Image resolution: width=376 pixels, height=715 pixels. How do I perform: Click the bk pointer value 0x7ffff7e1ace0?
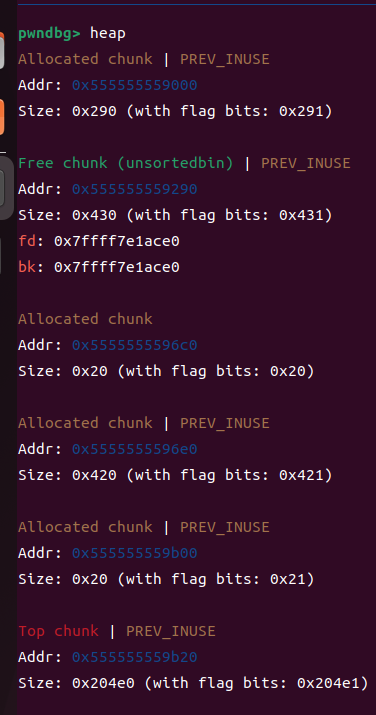coord(117,267)
